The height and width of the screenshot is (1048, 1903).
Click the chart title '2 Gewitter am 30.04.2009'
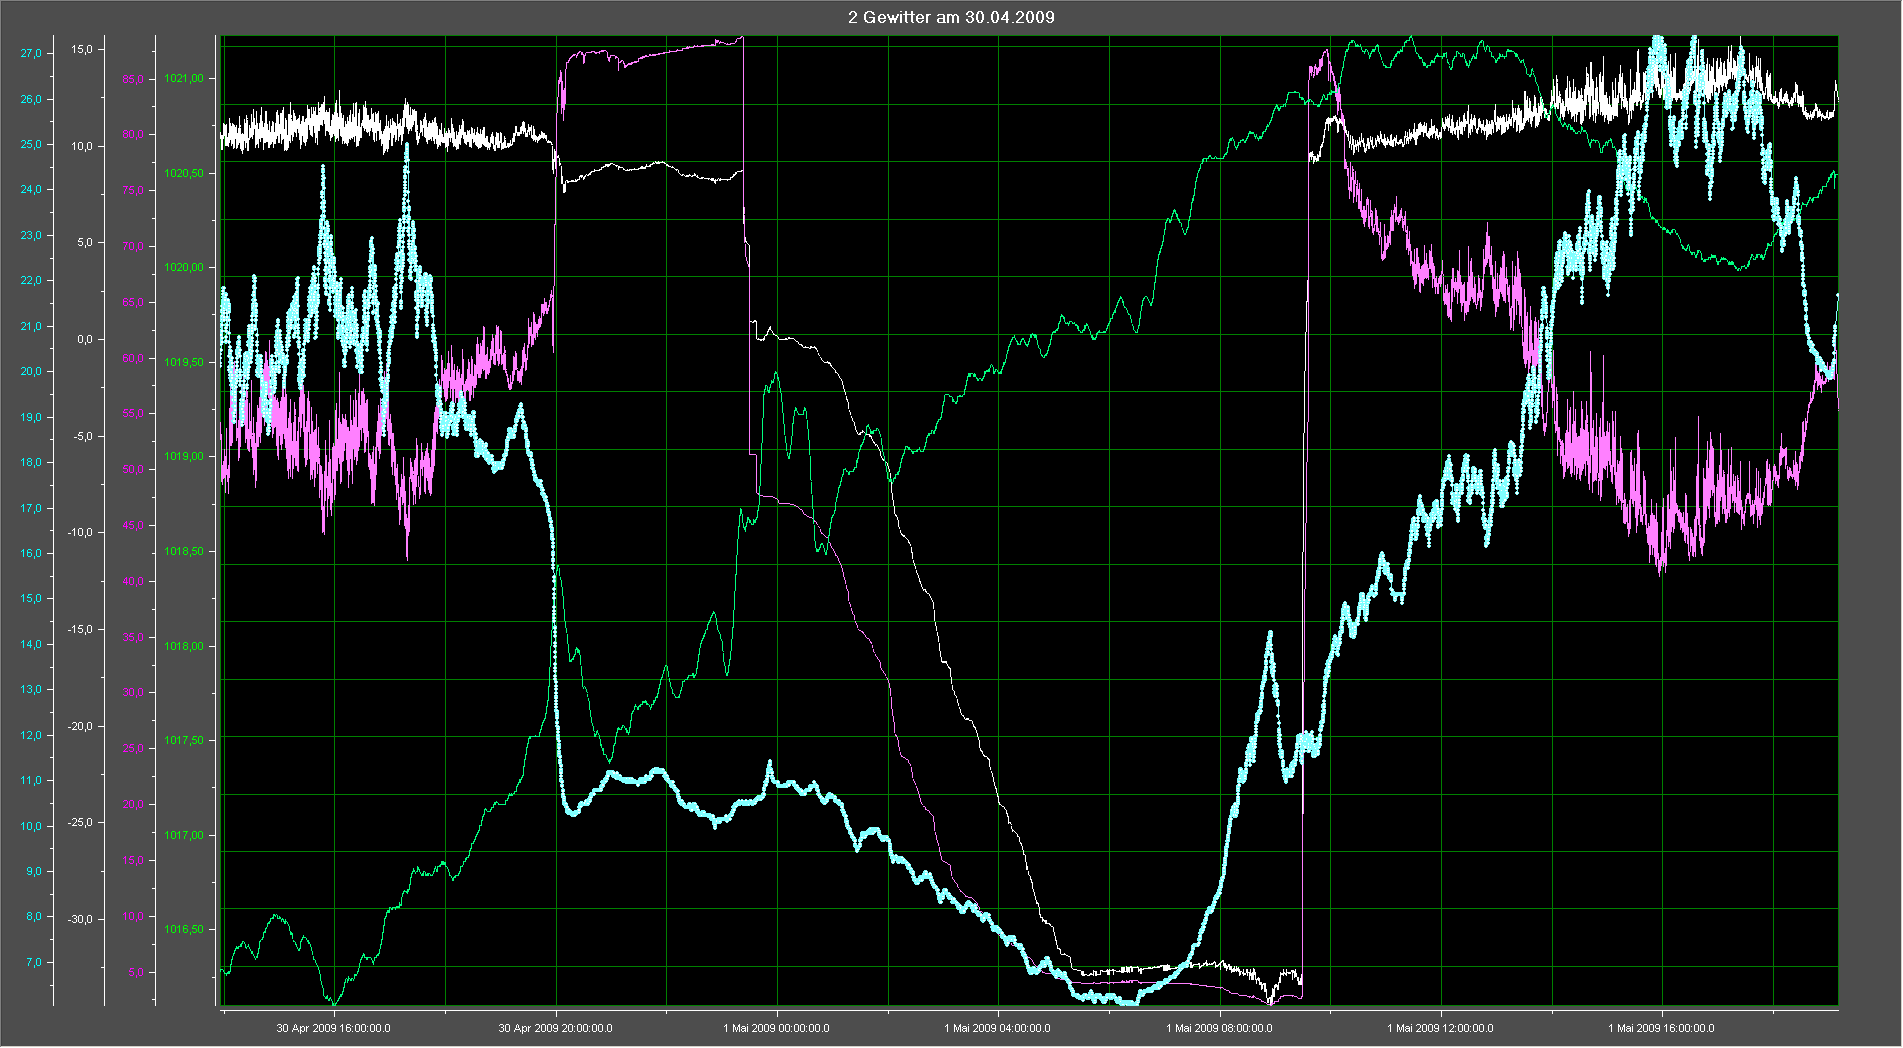[x=951, y=17]
